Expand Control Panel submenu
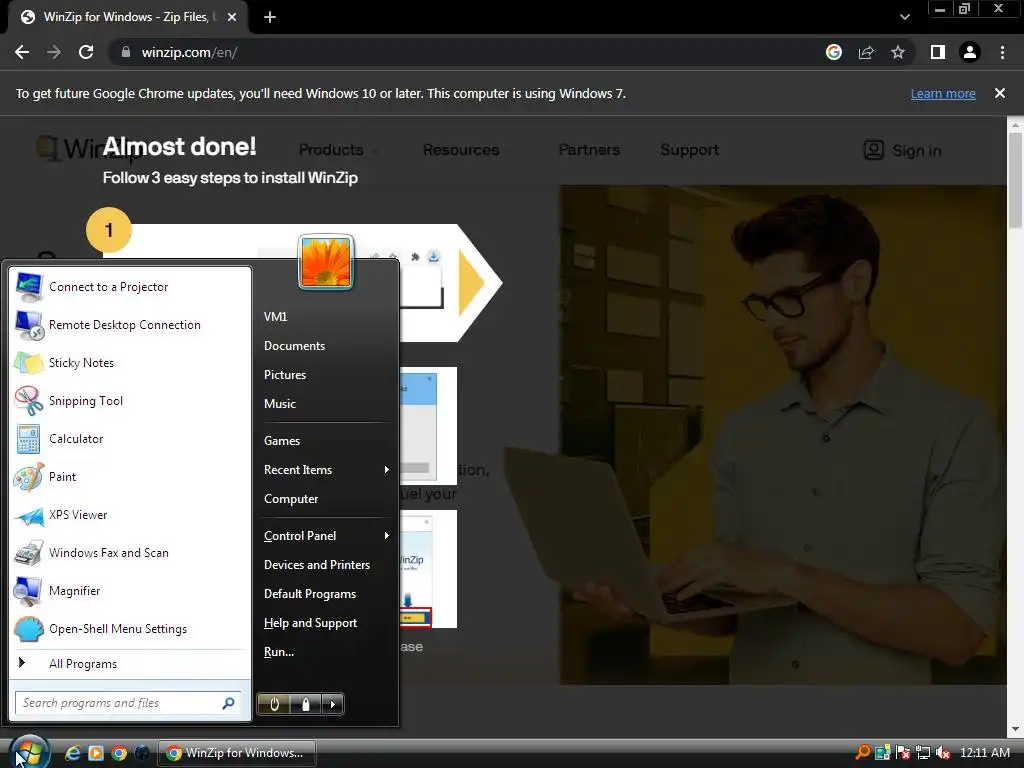Image resolution: width=1024 pixels, height=768 pixels. coord(327,536)
